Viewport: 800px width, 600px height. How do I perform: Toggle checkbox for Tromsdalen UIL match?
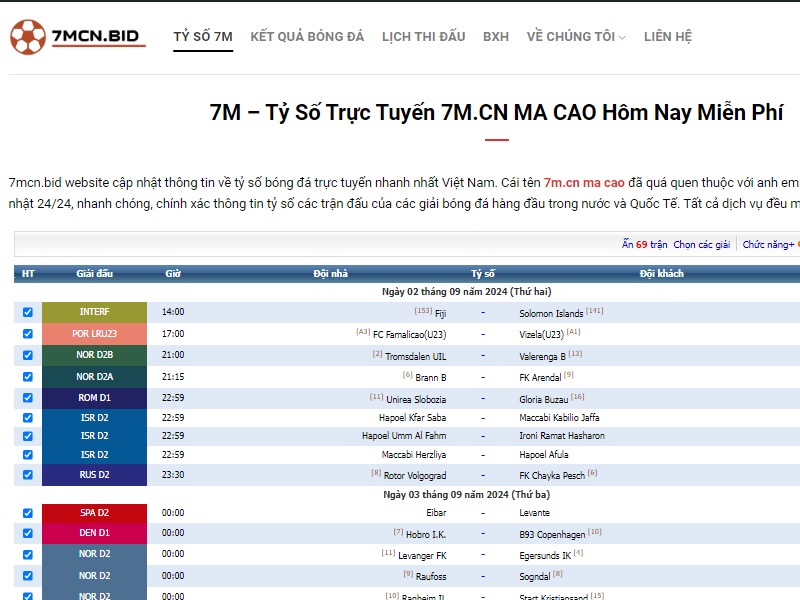[28, 355]
